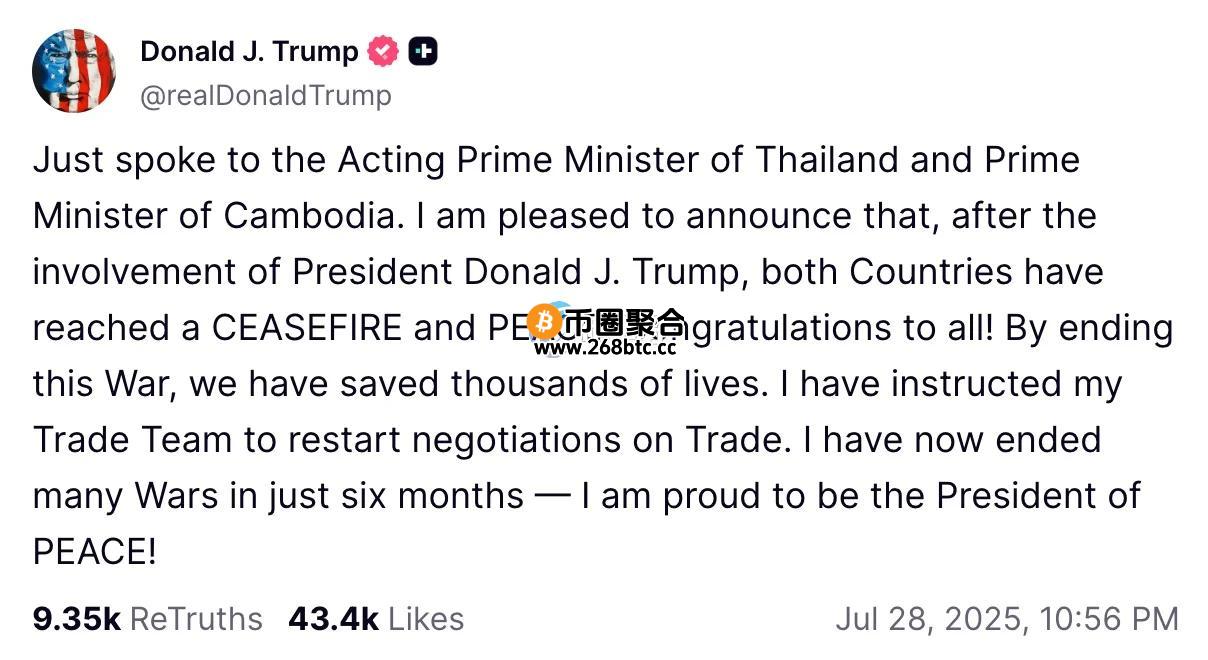Select the 43.4k likes count
1208x660 pixels.
coord(333,619)
